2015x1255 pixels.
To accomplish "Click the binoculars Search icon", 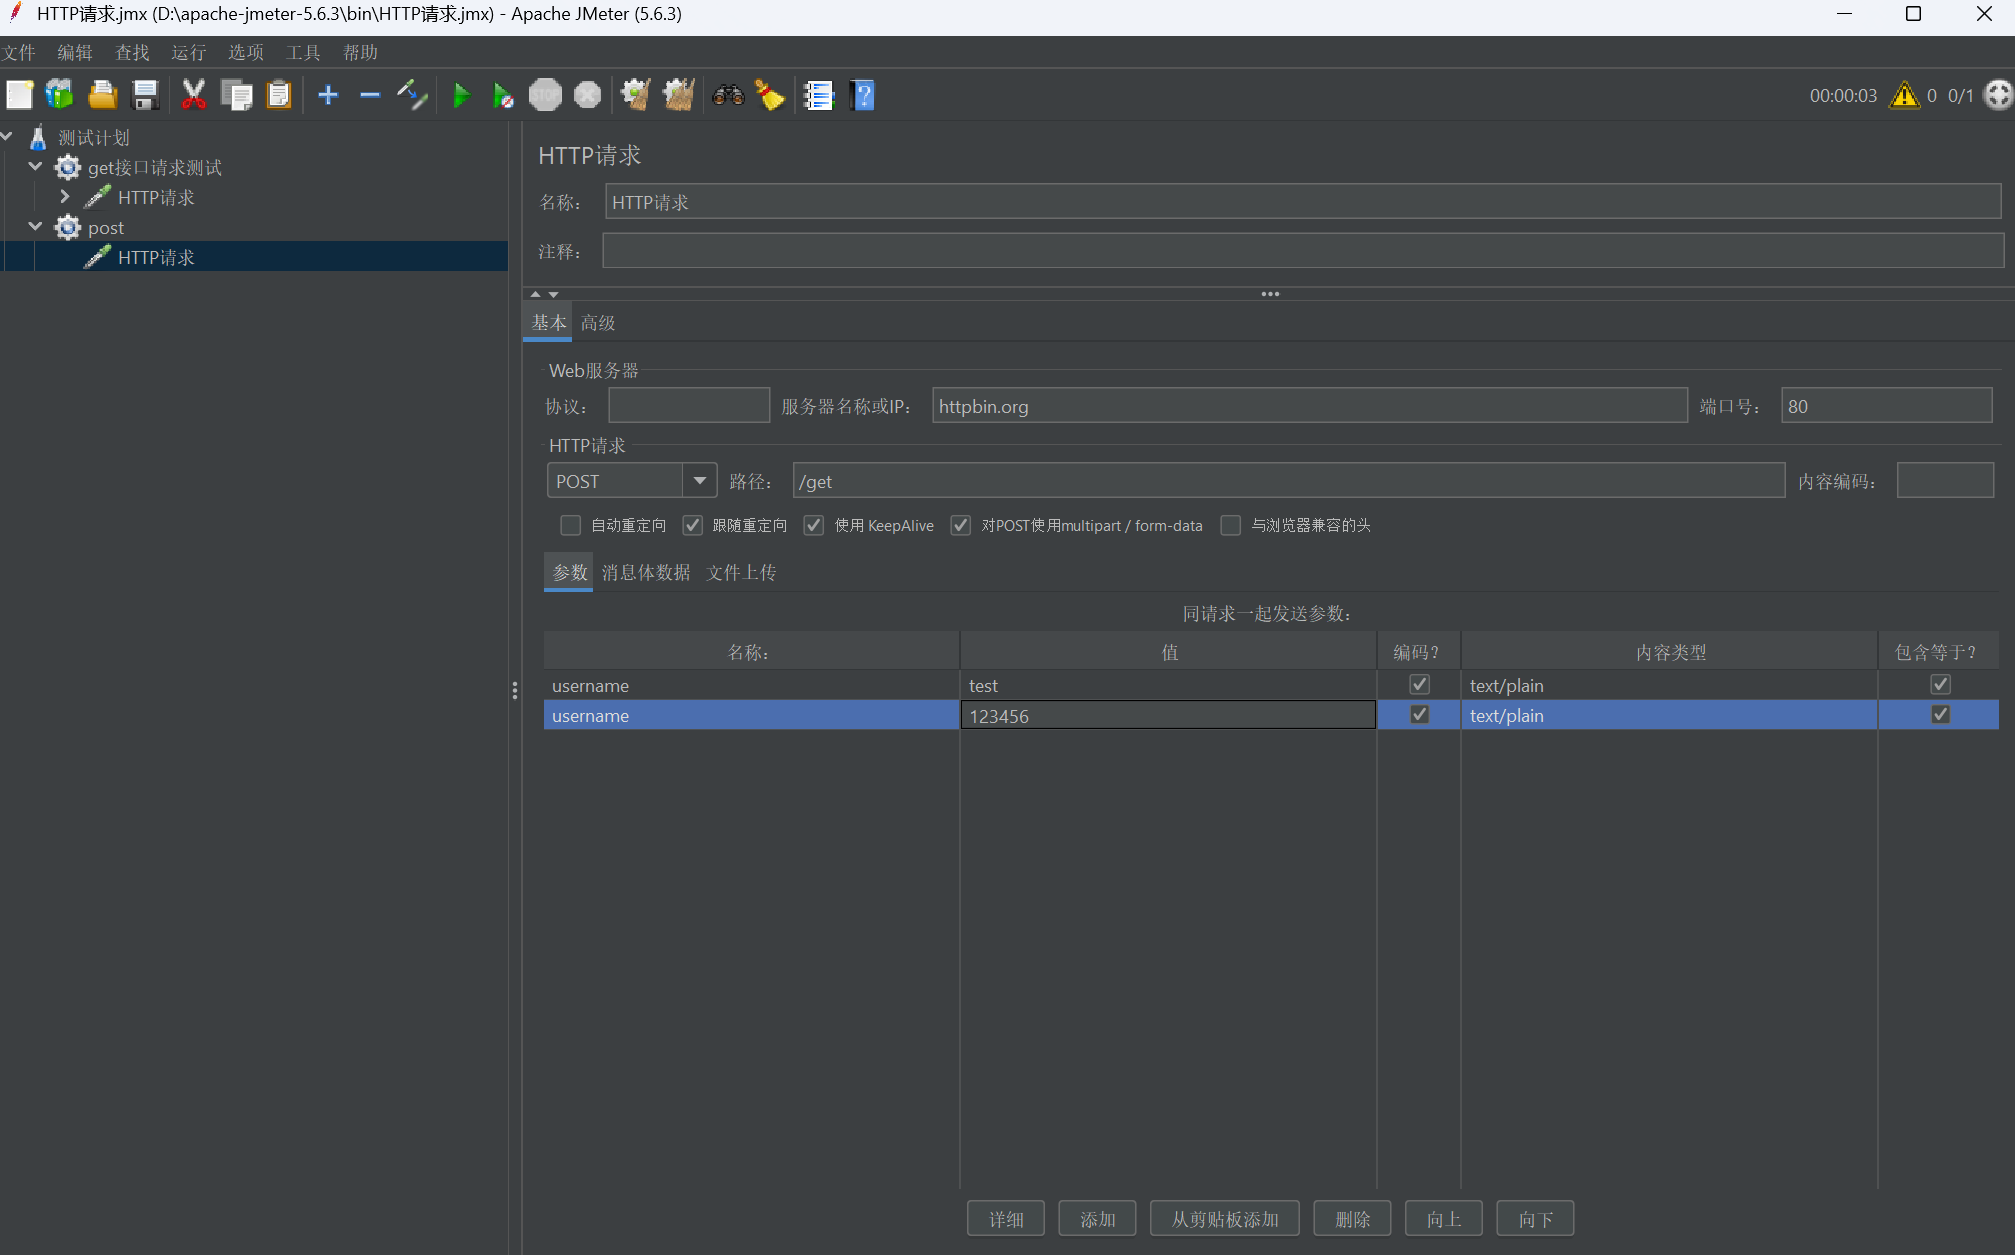I will pos(728,96).
